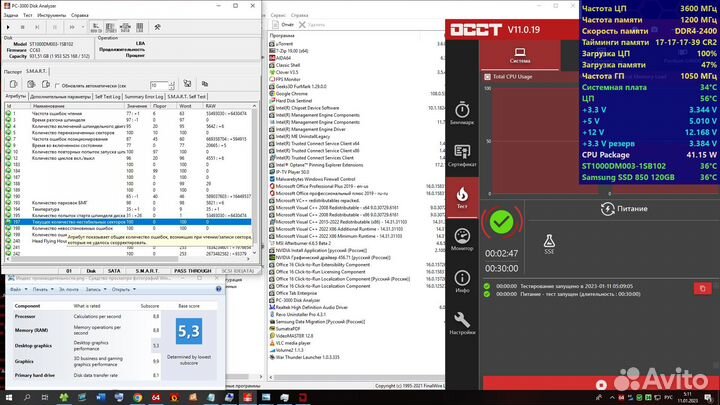The width and height of the screenshot is (720, 405).
Task: Open OCCT Инфо section
Action: [x=462, y=281]
